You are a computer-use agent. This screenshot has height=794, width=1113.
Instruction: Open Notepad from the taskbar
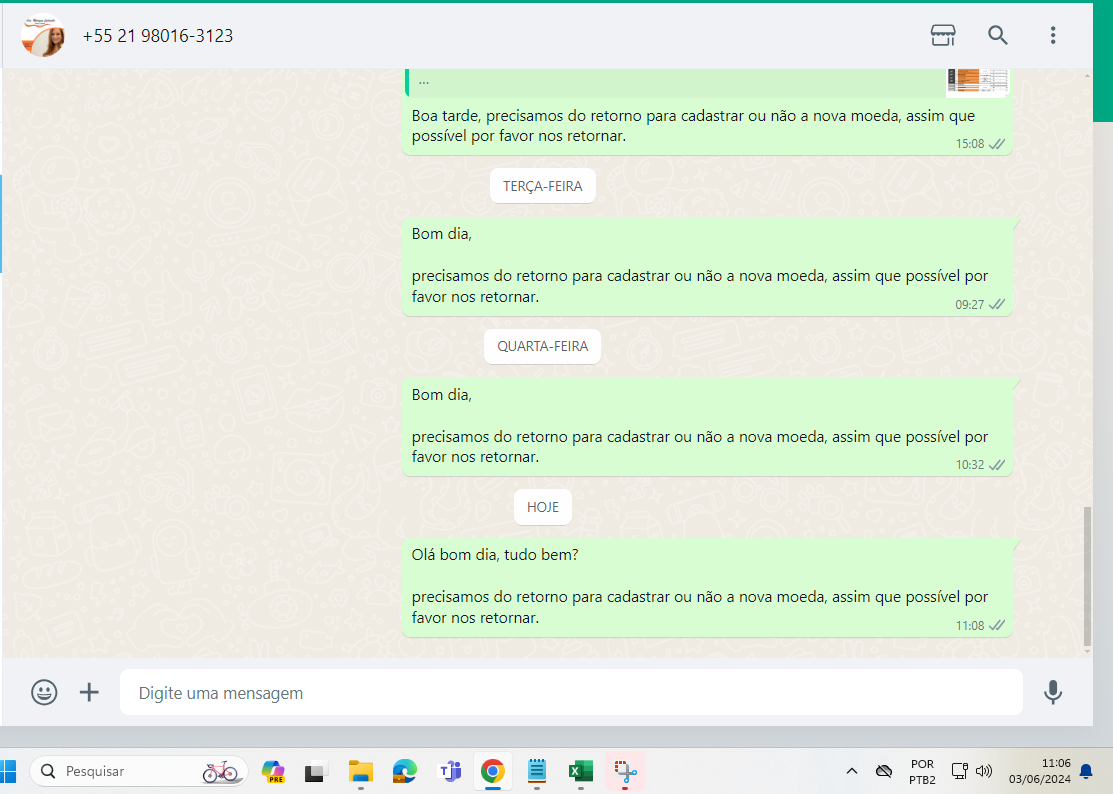pyautogui.click(x=537, y=771)
